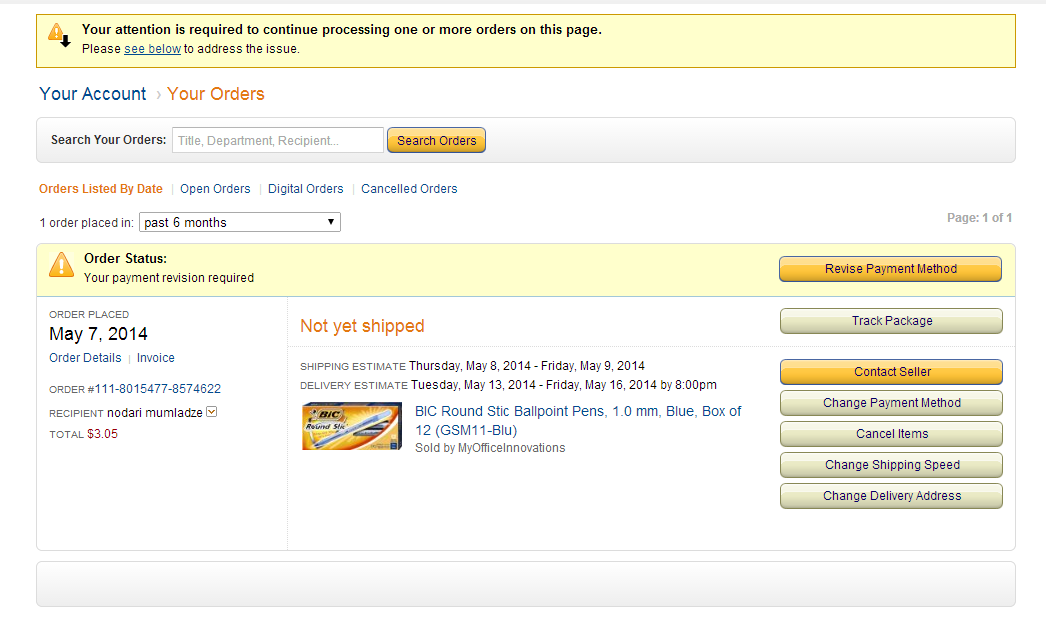The height and width of the screenshot is (624, 1046).
Task: Click Change Shipping Speed button
Action: point(891,465)
